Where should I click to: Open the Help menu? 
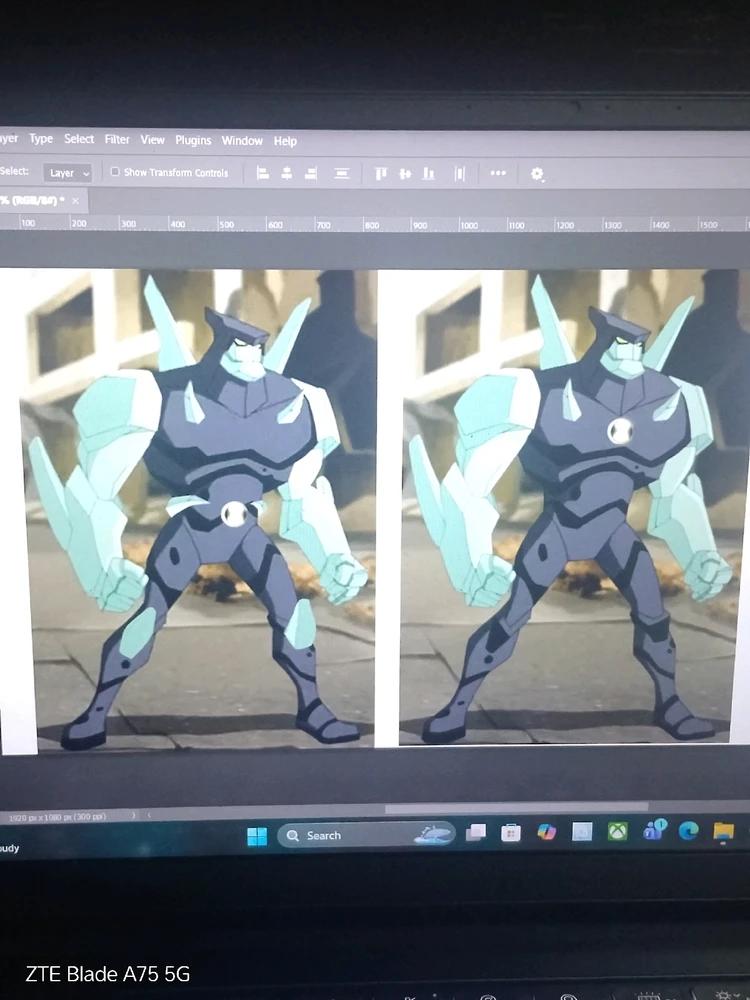[x=285, y=142]
